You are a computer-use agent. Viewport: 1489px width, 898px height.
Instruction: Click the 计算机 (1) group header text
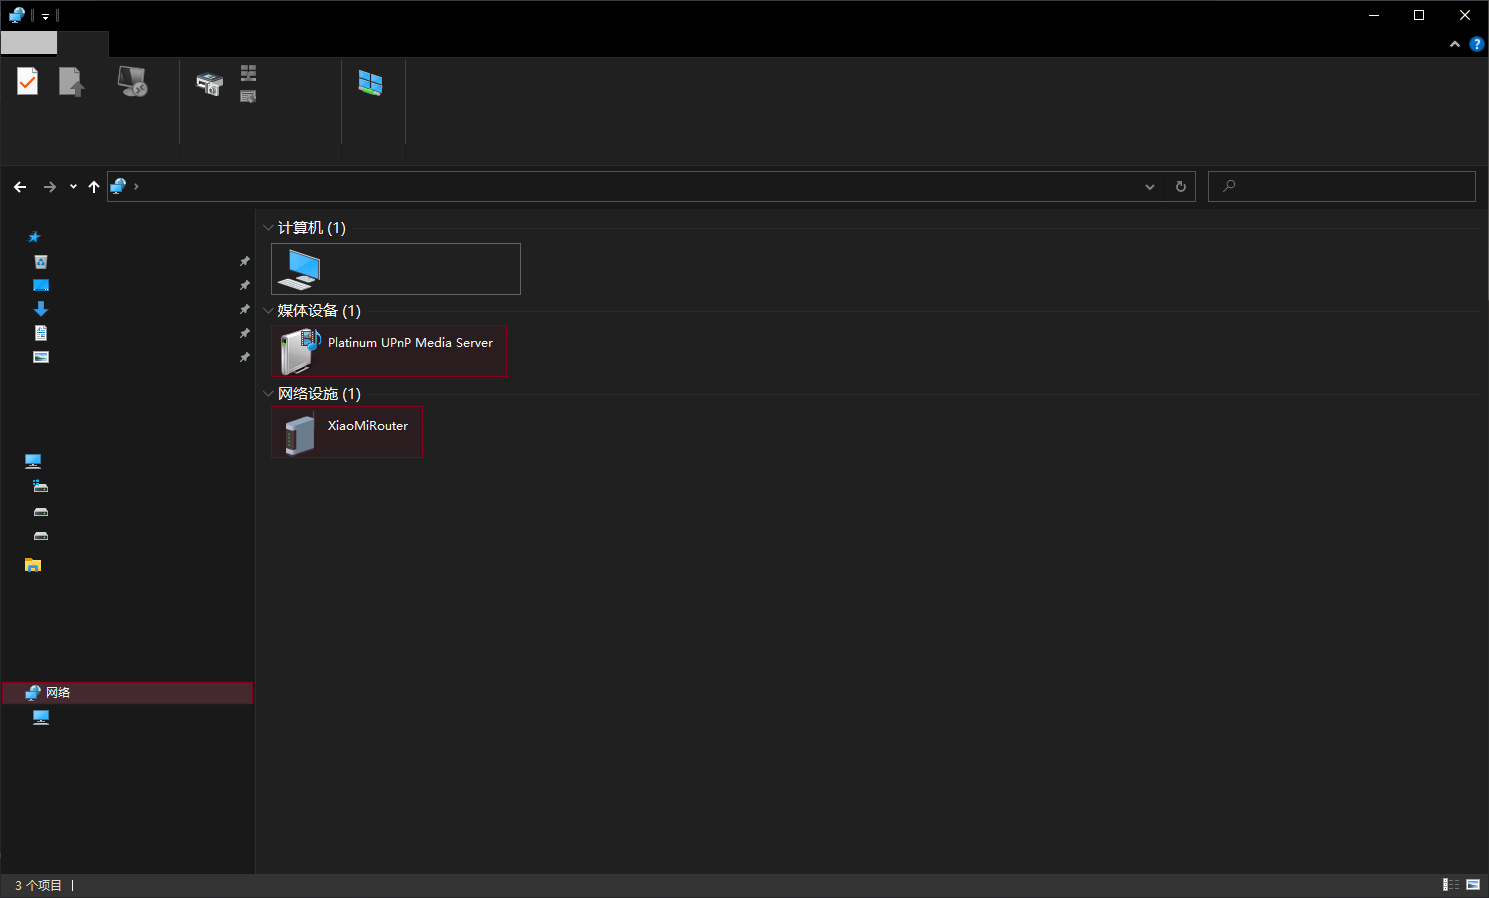coord(312,228)
